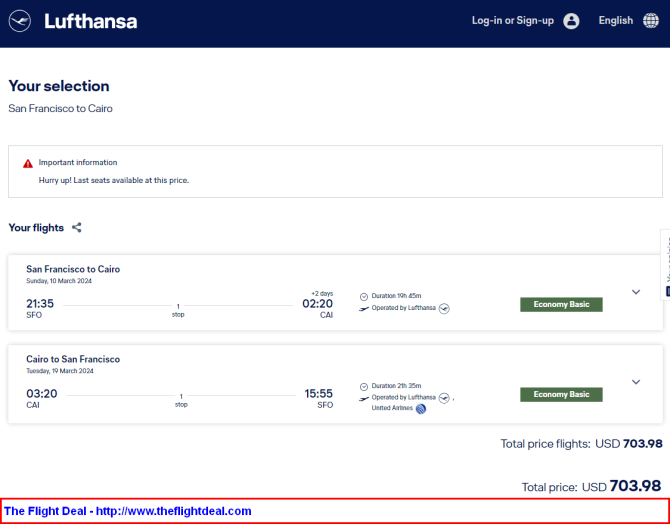Click Economy Basic badge on outbound flight
Viewport: 670px width, 524px height.
point(561,304)
